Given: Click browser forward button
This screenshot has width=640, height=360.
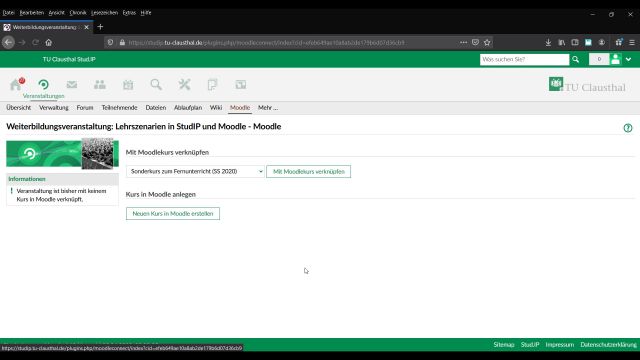Looking at the screenshot, I should click(x=22, y=42).
